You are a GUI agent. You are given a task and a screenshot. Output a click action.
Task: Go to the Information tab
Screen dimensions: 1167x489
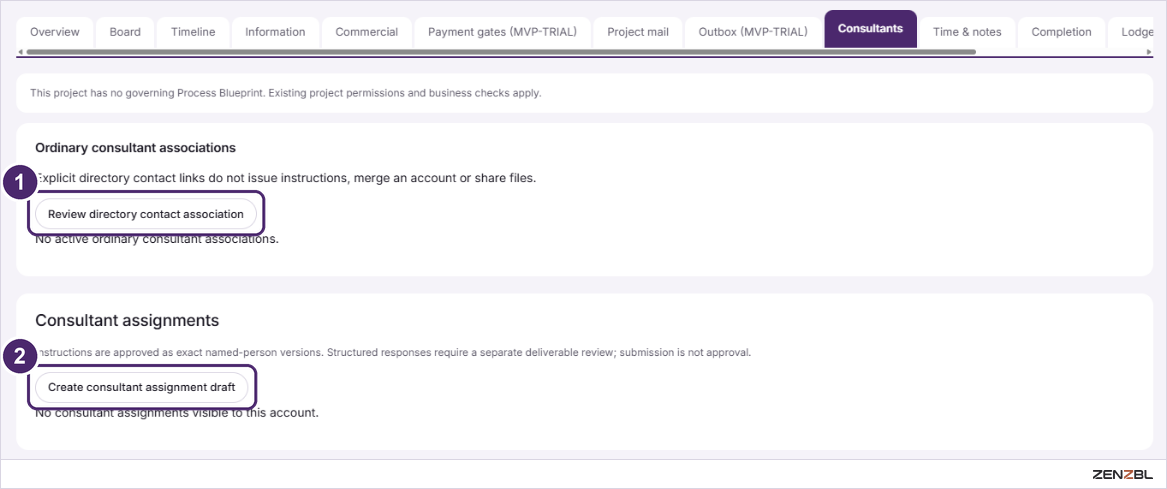pyautogui.click(x=275, y=32)
